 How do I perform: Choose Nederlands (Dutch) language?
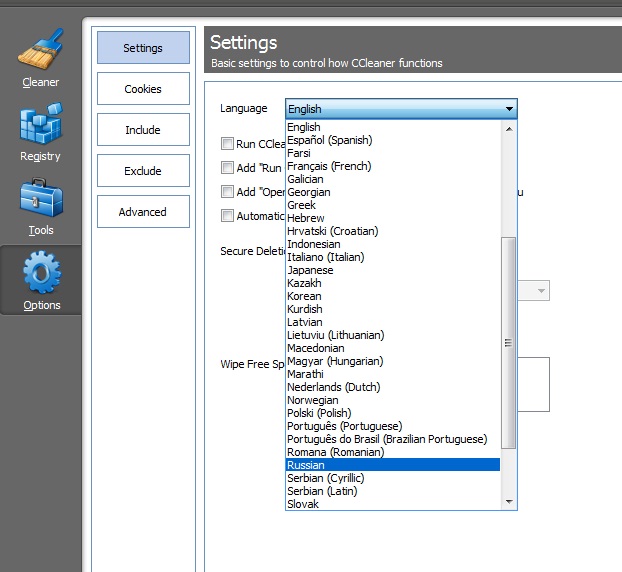pyautogui.click(x=393, y=387)
